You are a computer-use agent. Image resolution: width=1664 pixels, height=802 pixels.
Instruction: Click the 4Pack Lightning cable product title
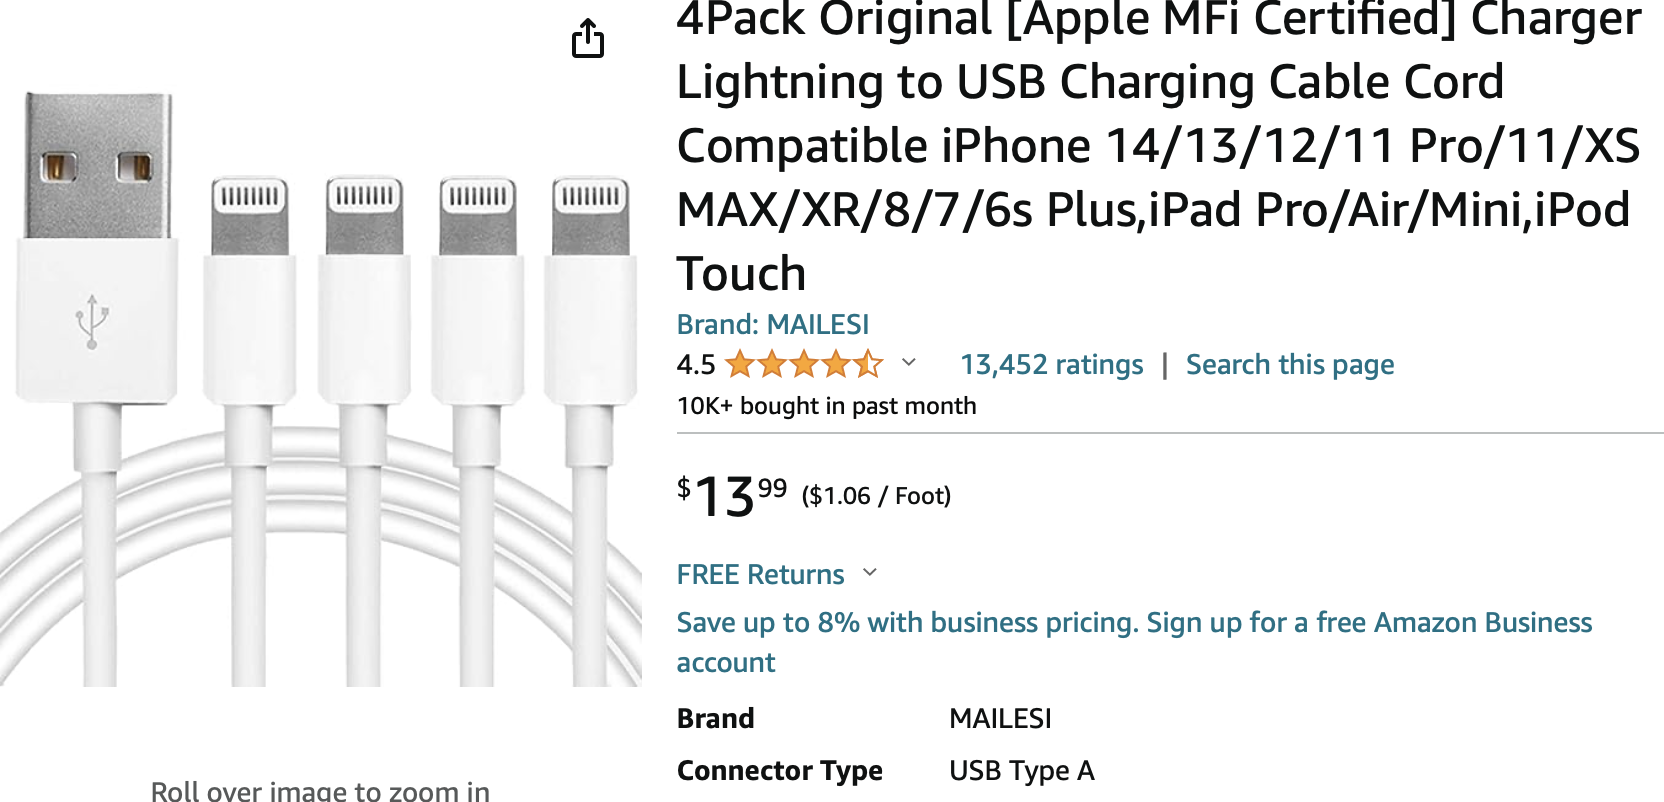pos(1158,145)
